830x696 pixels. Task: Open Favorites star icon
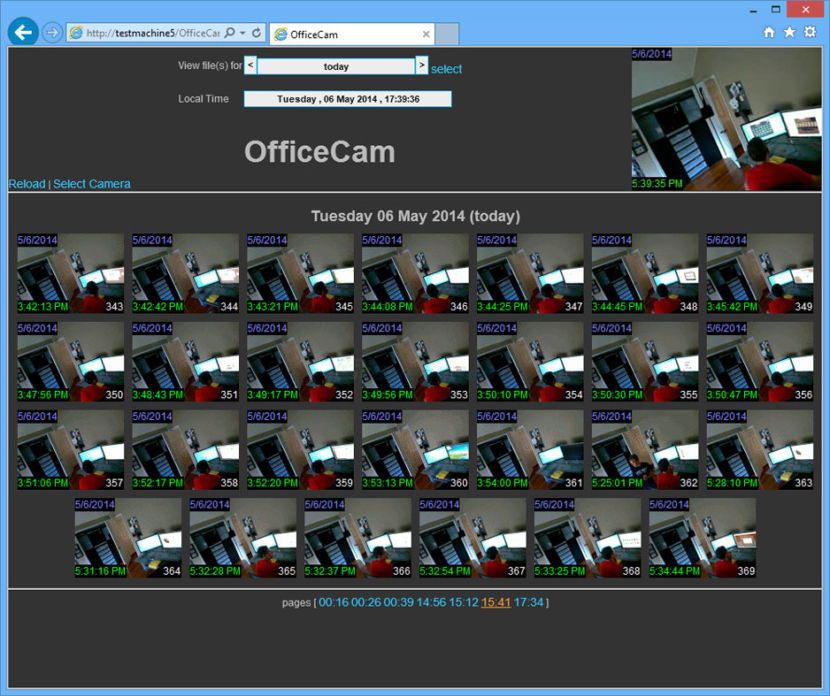789,32
